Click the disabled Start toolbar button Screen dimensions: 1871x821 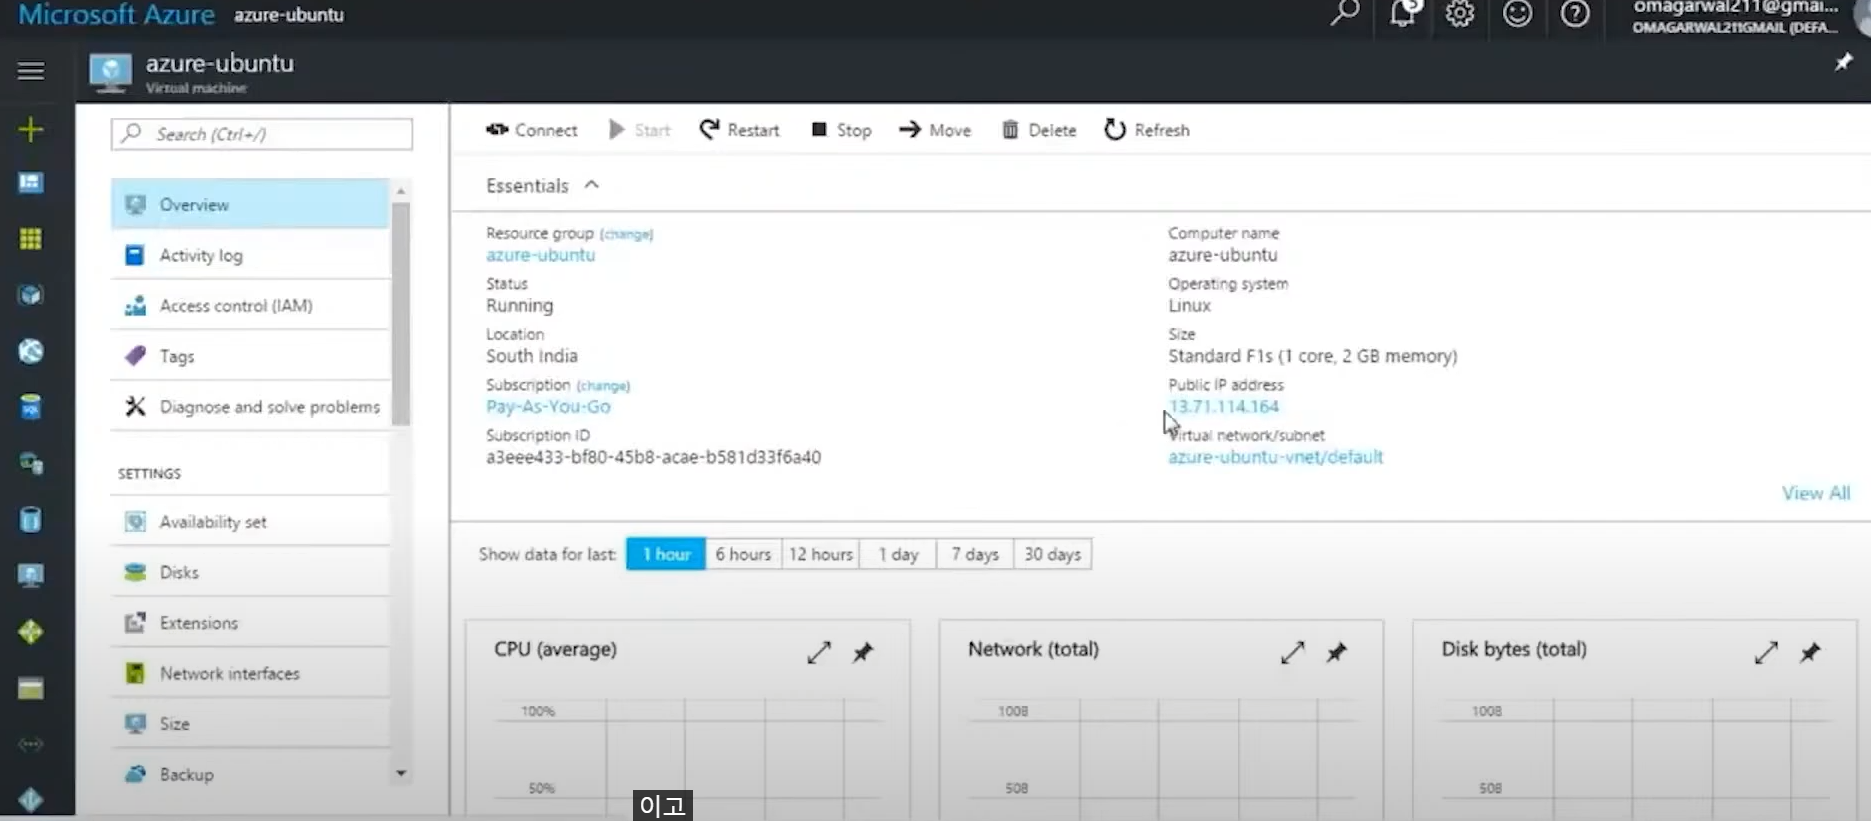[x=639, y=130]
